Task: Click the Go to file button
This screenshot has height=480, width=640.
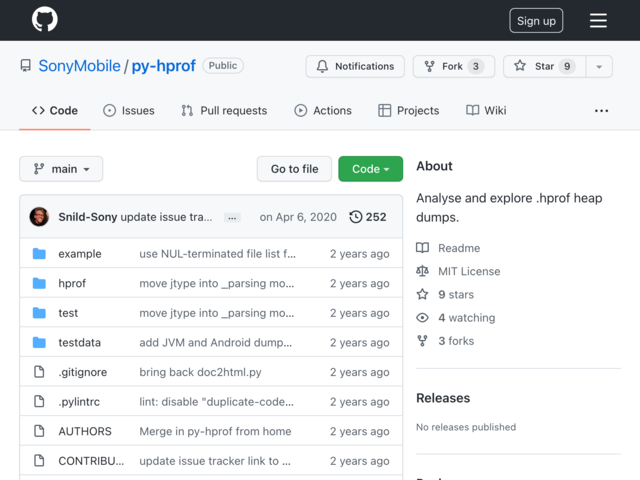Action: click(294, 169)
